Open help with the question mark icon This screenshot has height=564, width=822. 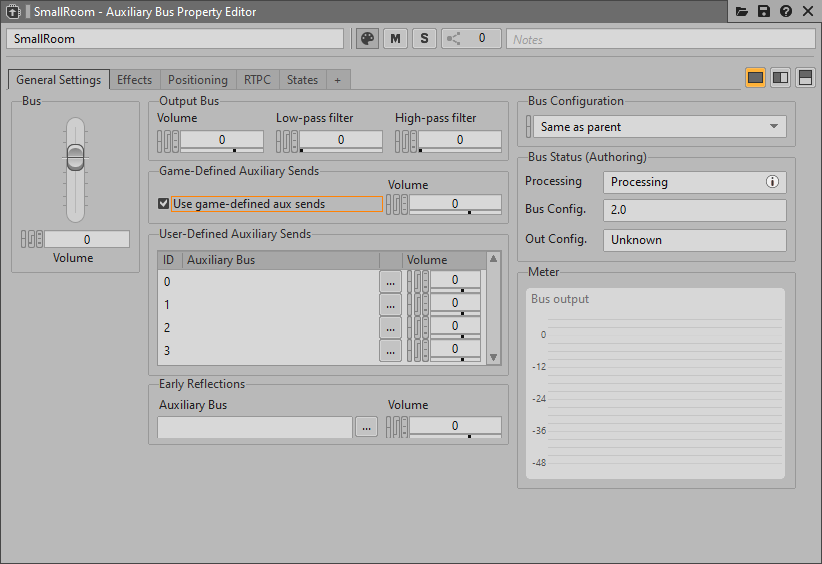tap(786, 11)
